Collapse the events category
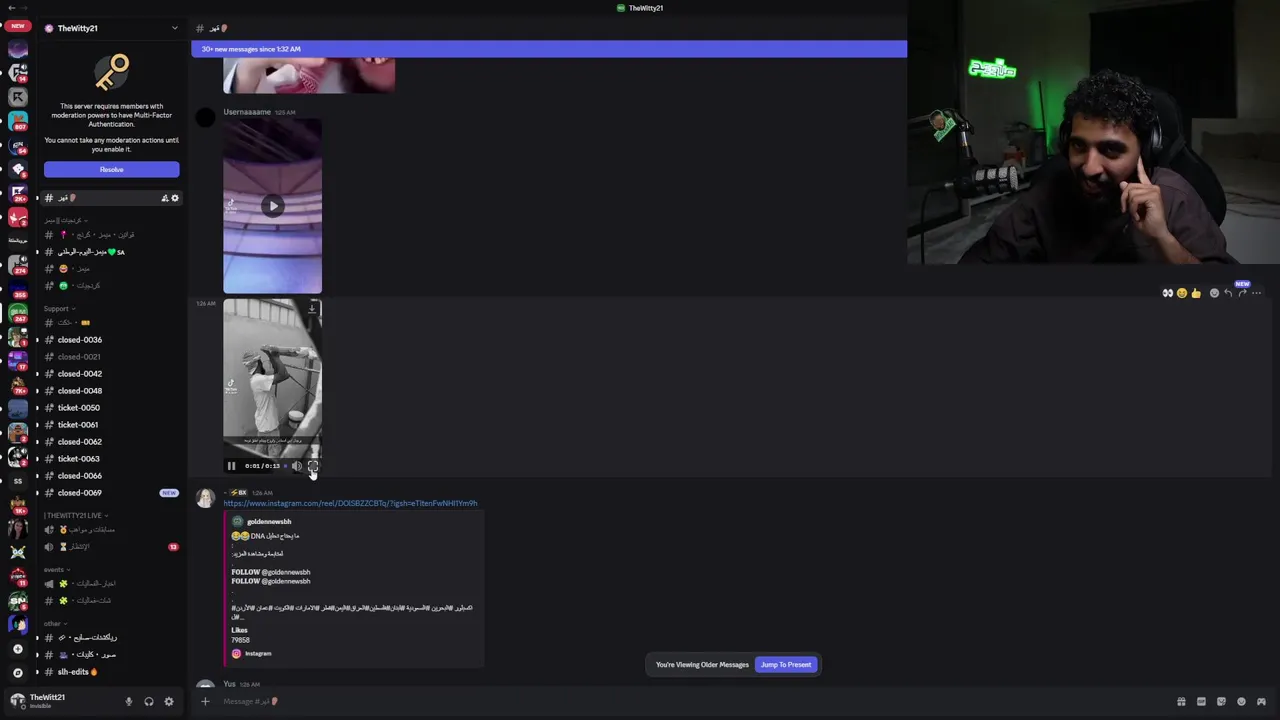Viewport: 1280px width, 720px height. [x=55, y=569]
